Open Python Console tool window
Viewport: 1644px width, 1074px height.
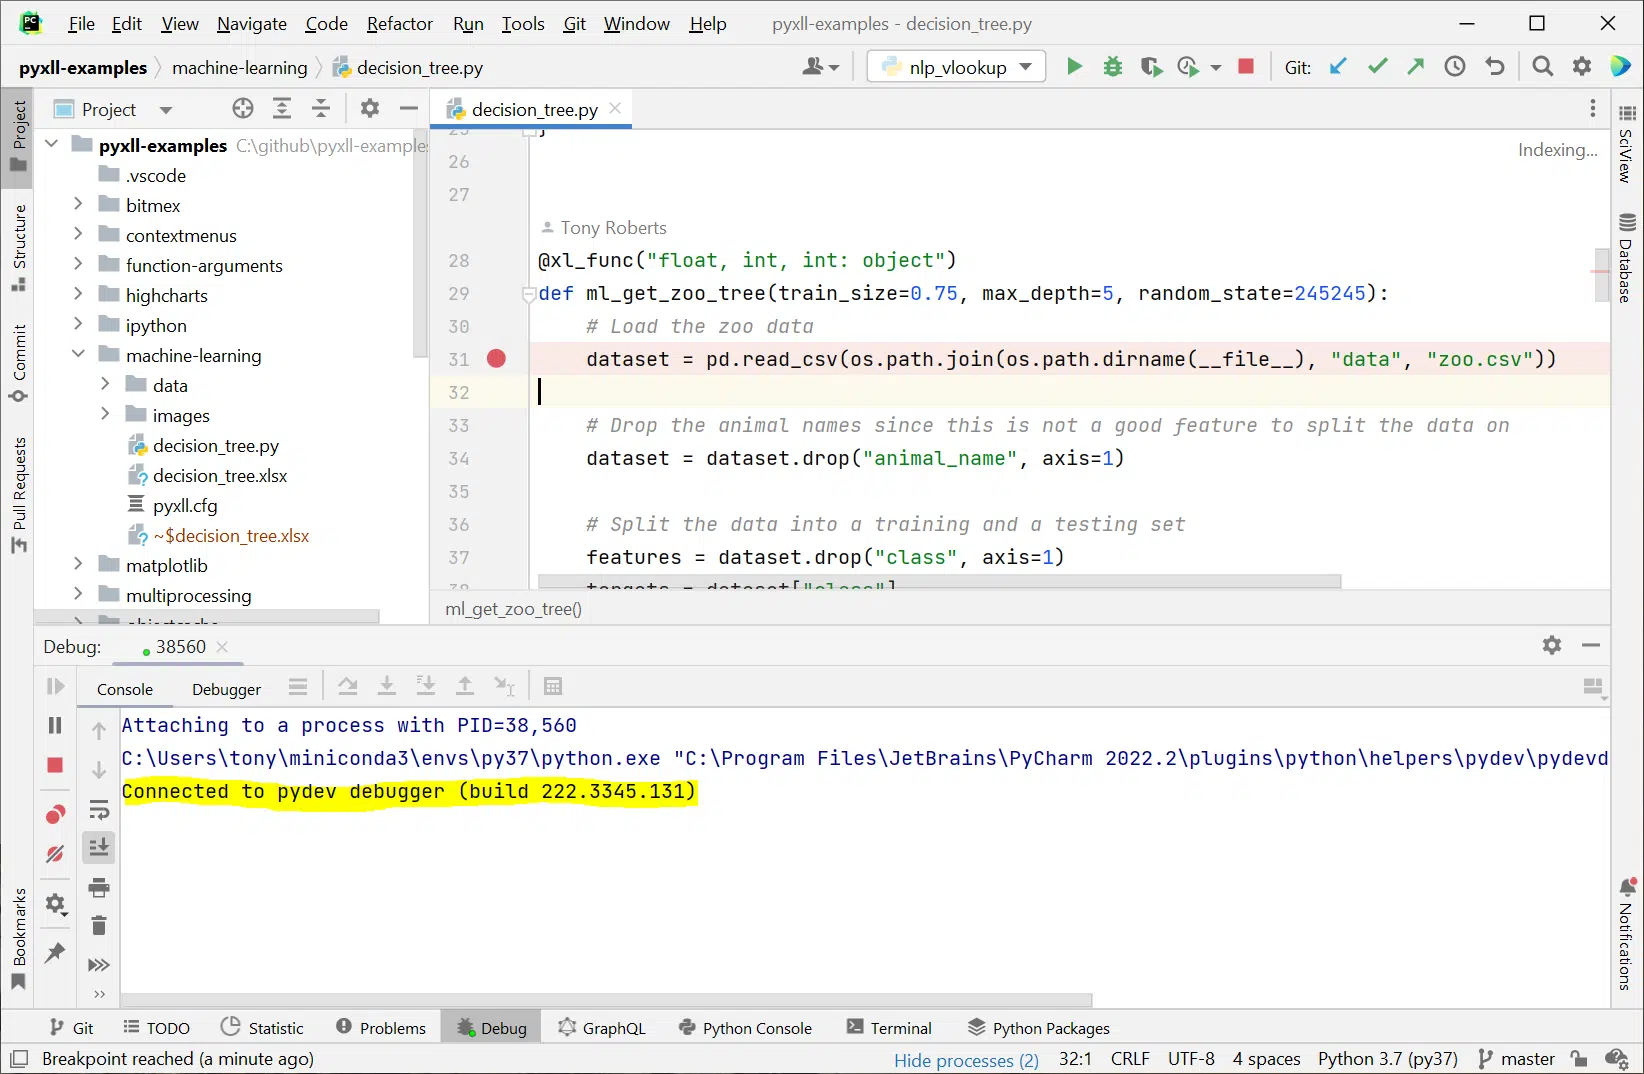745,1028
